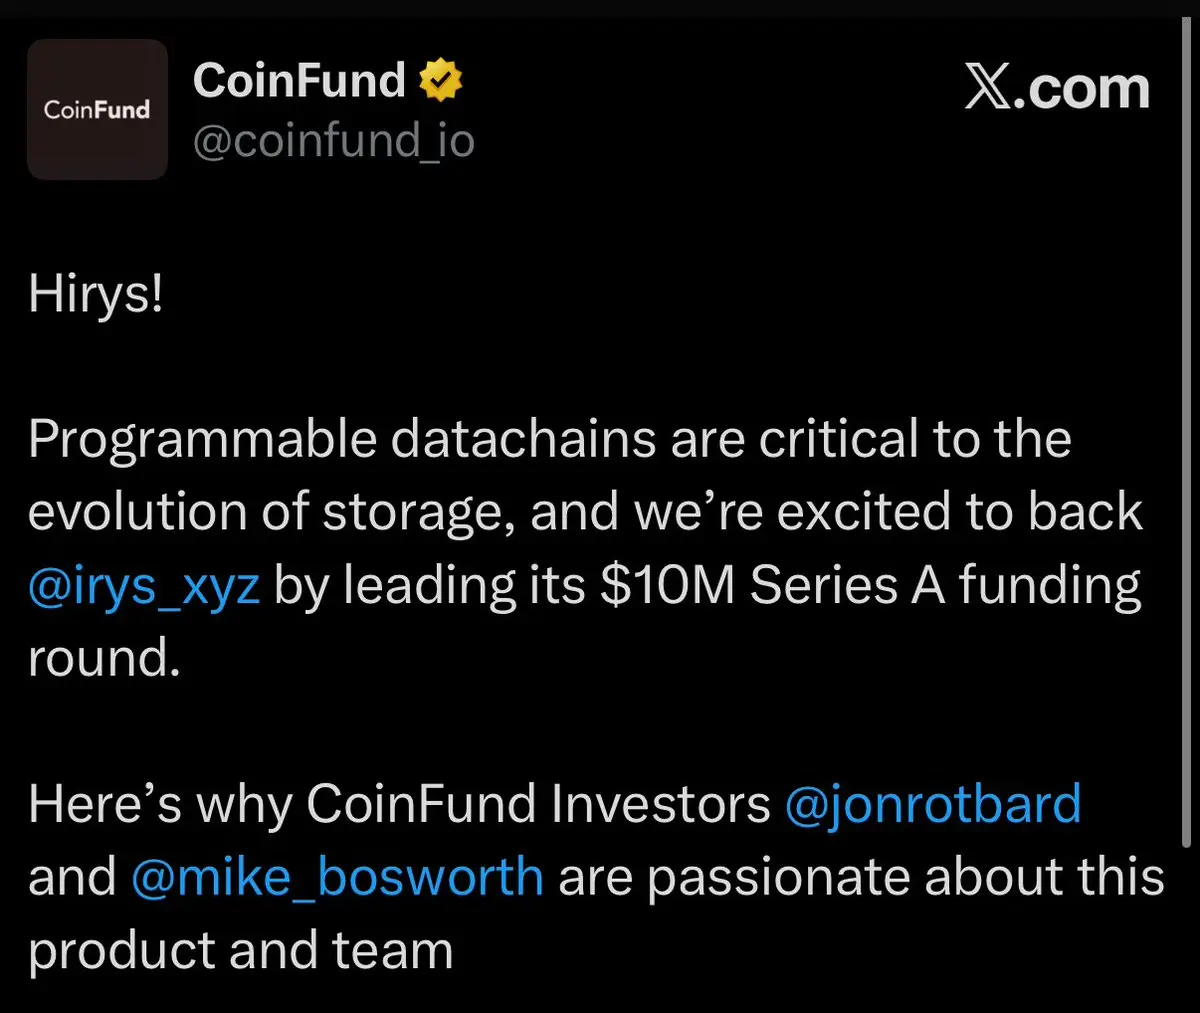The image size is (1200, 1013).
Task: Click the '.com' part of the watermark
Action: [1083, 90]
